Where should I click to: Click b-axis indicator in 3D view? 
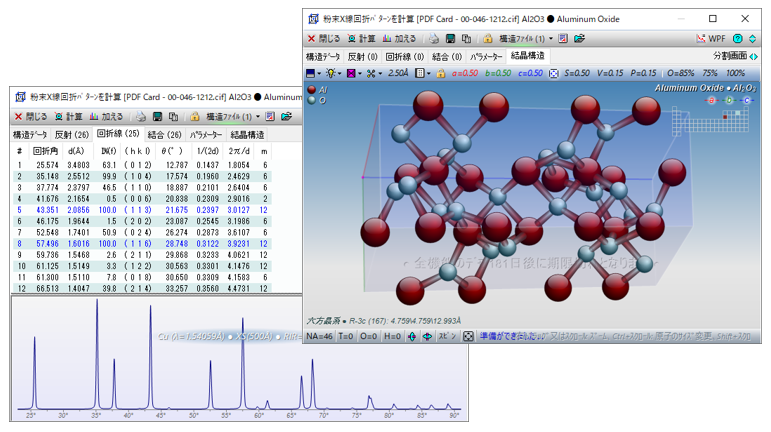[729, 100]
